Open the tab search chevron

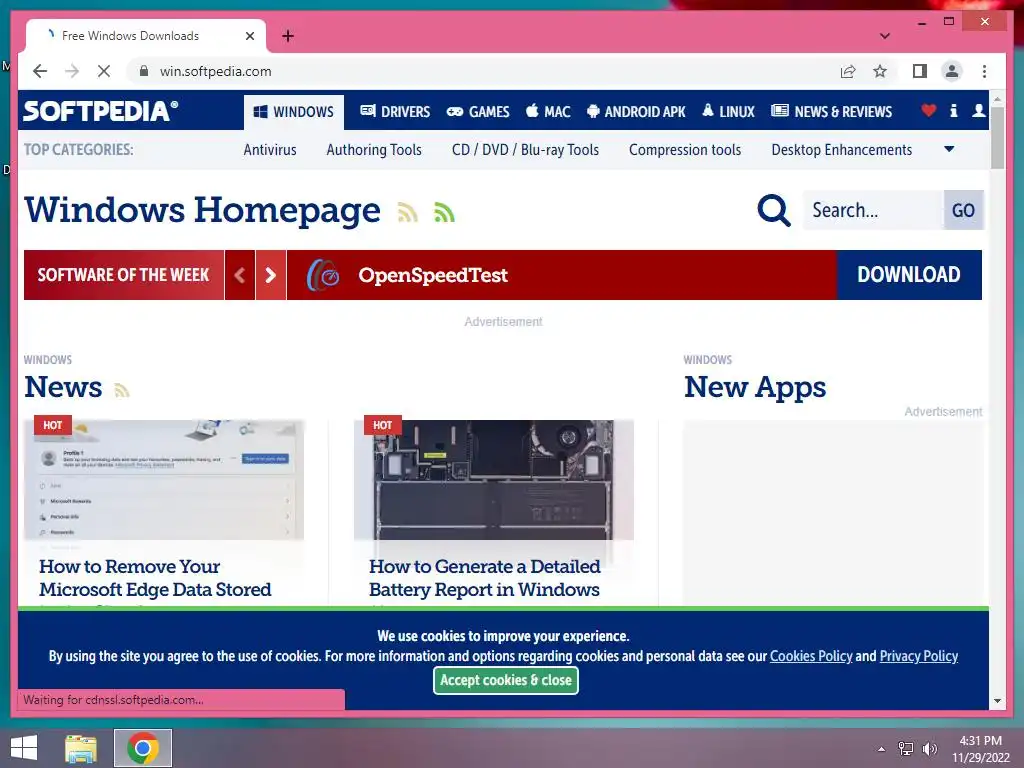(x=885, y=36)
